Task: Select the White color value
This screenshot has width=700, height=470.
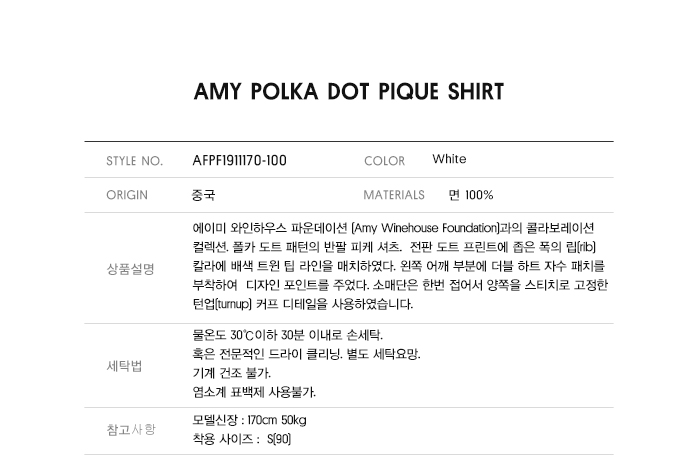Action: click(449, 159)
